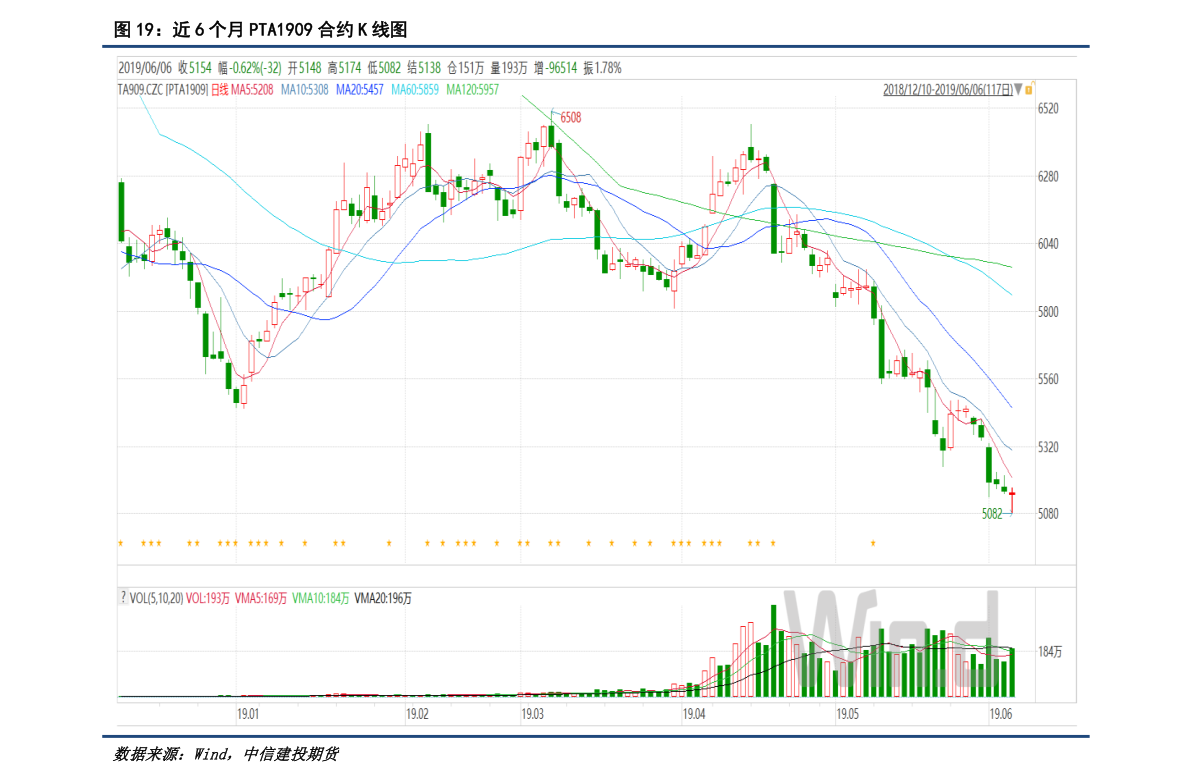This screenshot has height=782, width=1191.
Task: Open the date range dropdown arrow
Action: click(1019, 89)
